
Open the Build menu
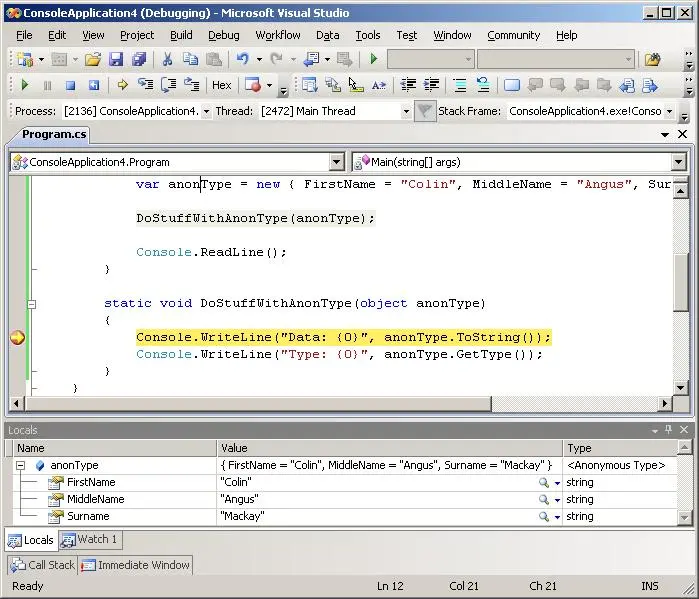(x=181, y=35)
